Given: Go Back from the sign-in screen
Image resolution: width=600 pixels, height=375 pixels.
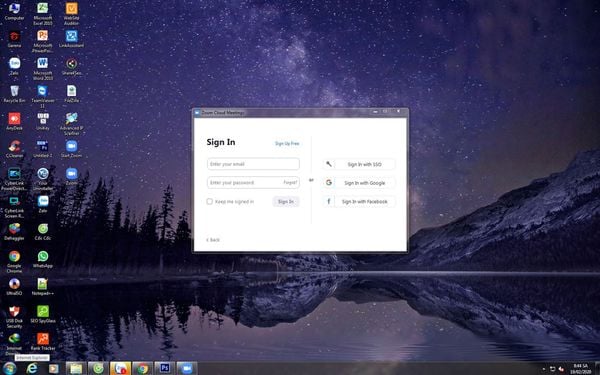Looking at the screenshot, I should [213, 240].
